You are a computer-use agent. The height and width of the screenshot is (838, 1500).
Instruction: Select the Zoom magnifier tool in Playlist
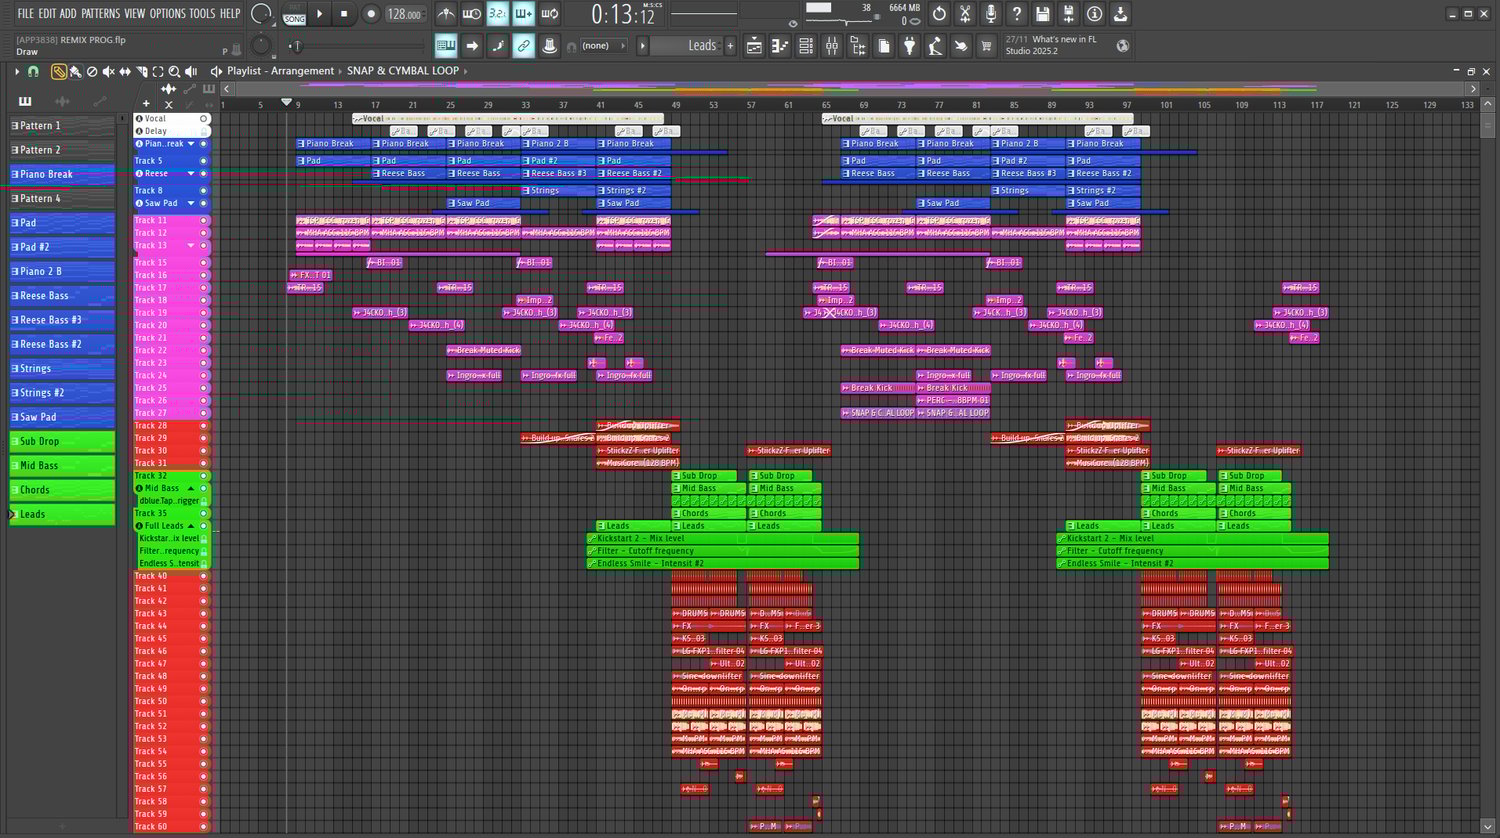tap(174, 71)
